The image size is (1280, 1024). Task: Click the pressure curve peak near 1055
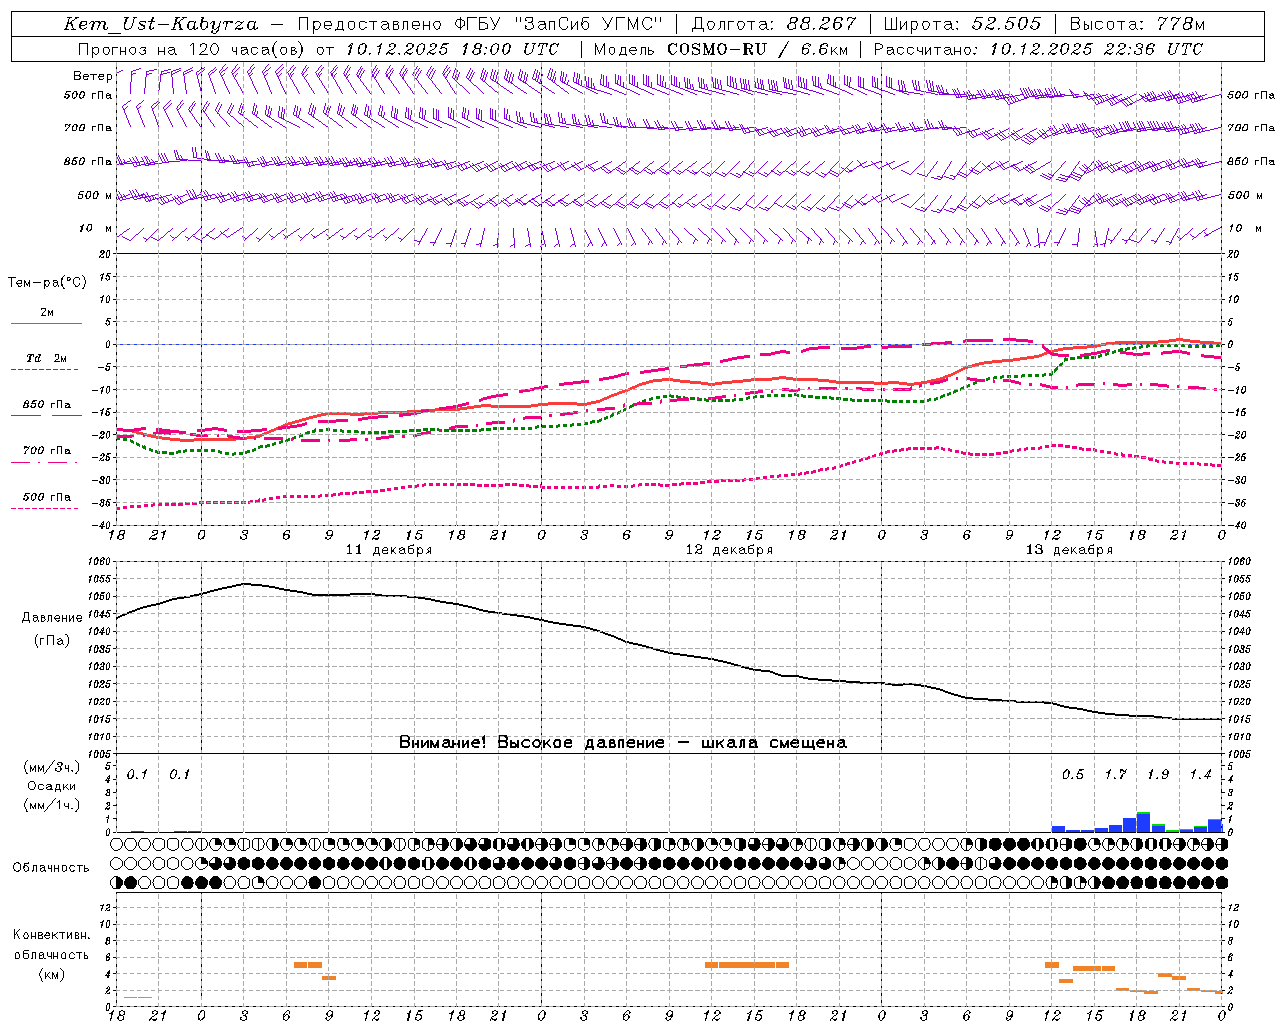(x=244, y=584)
